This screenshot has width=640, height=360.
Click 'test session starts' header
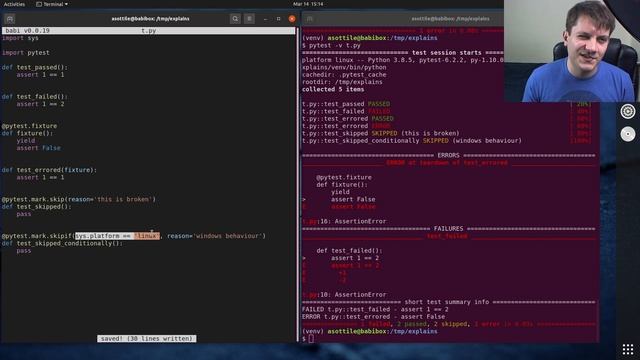[447, 53]
